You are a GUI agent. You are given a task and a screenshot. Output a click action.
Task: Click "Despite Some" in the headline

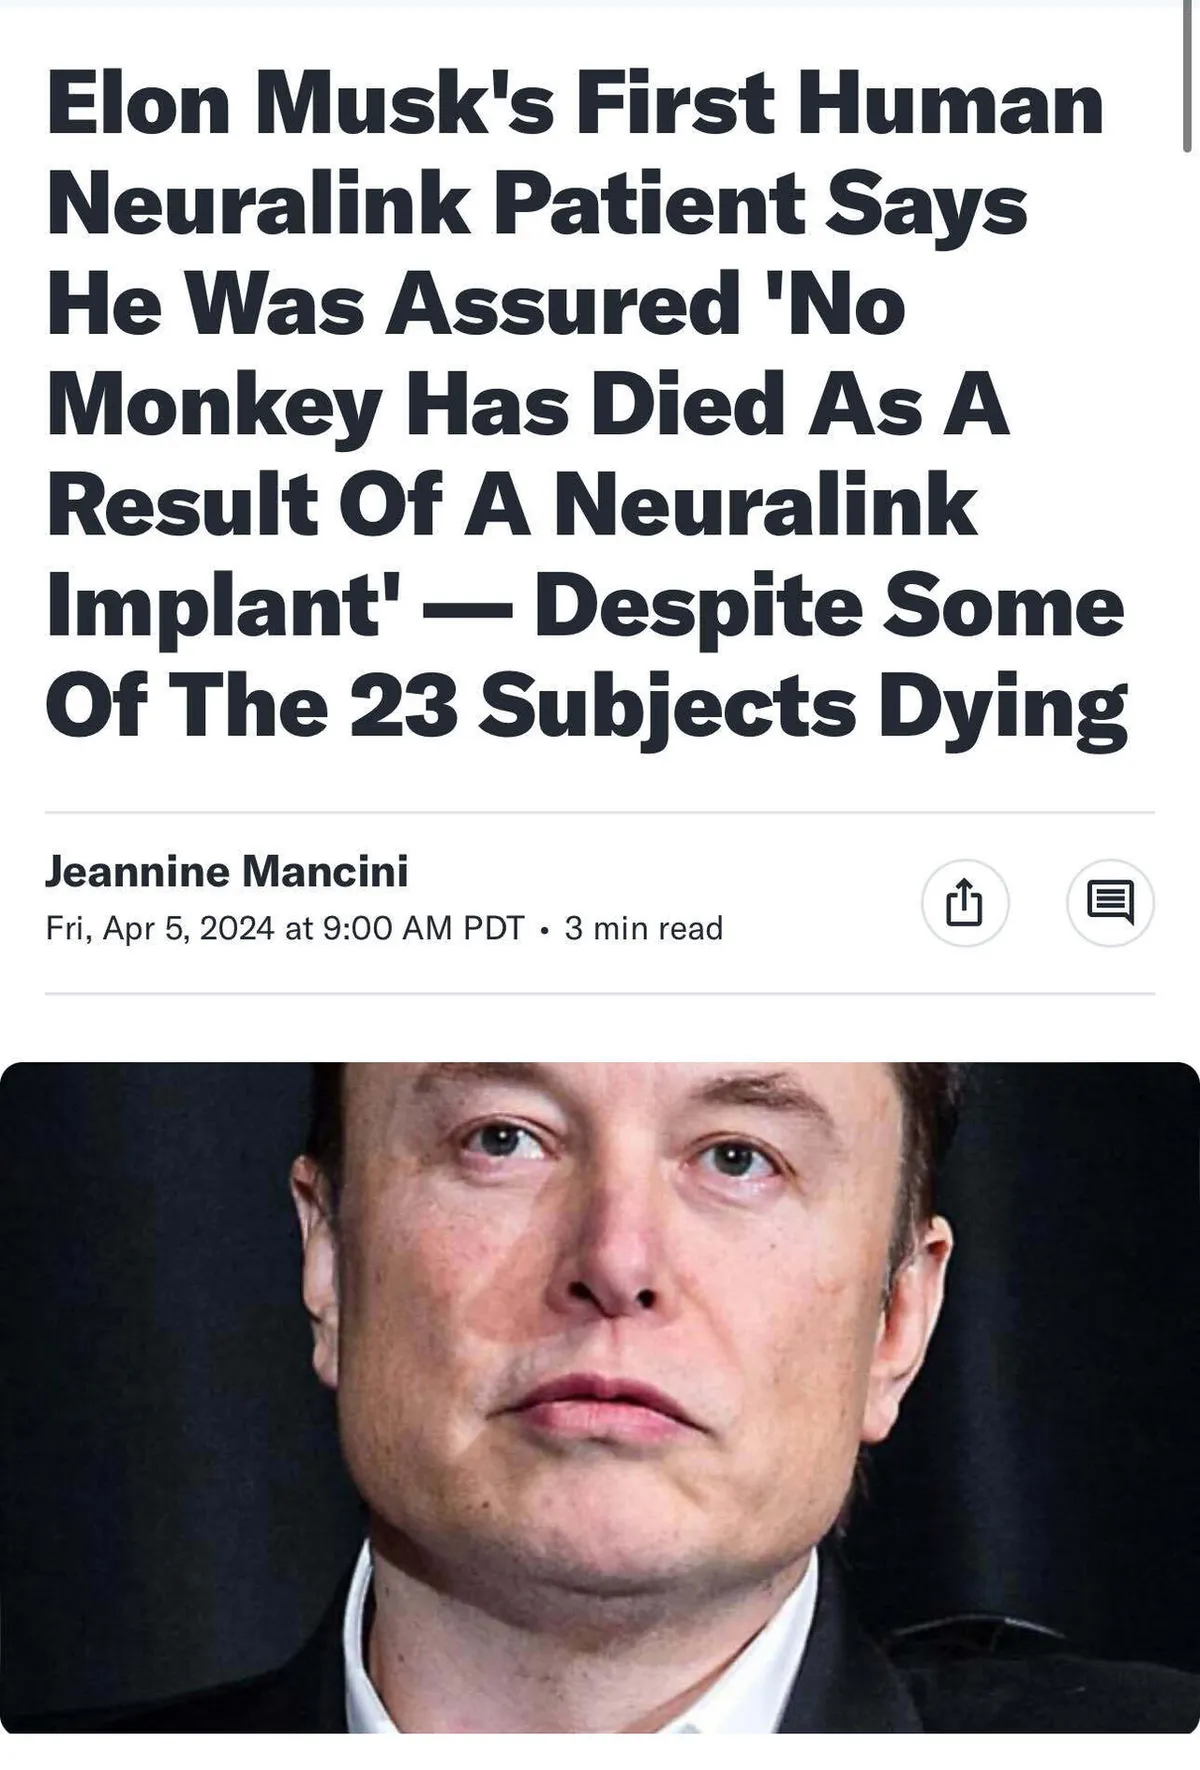(829, 606)
